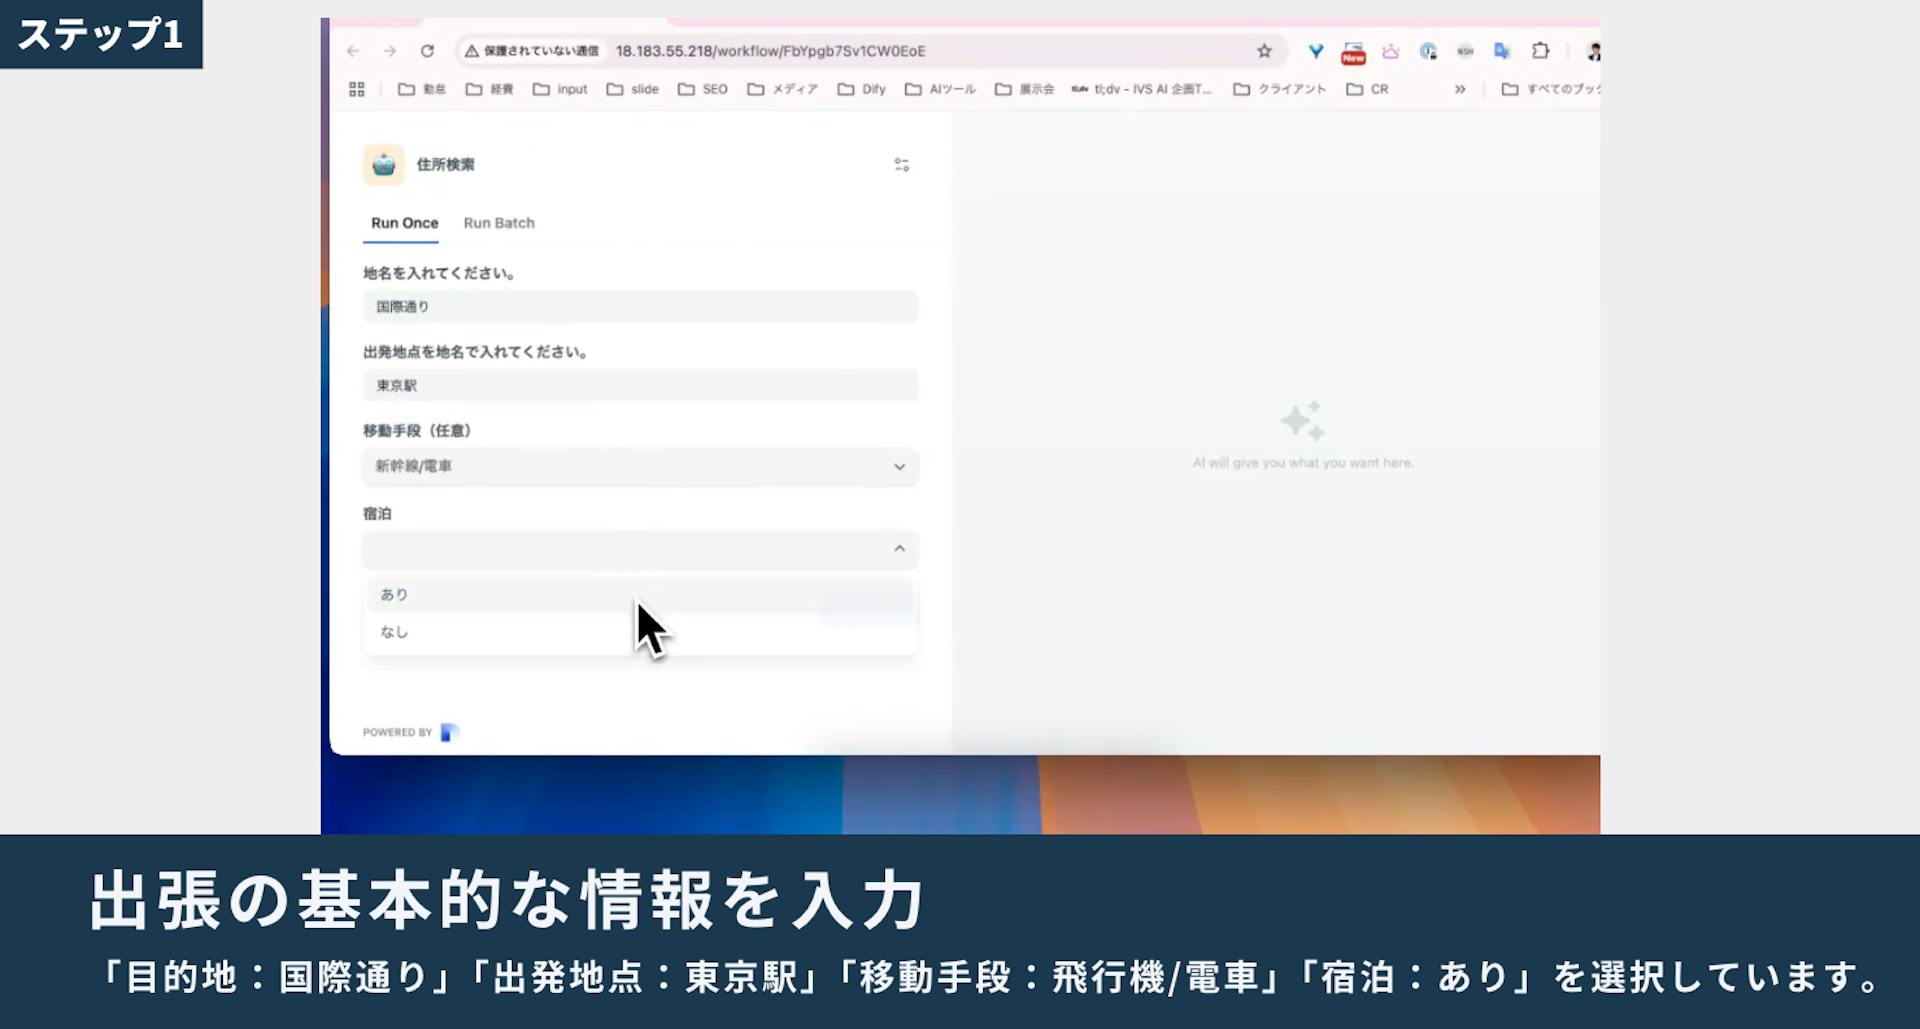Switch to the Run Batch tab
The height and width of the screenshot is (1029, 1920).
(x=499, y=222)
